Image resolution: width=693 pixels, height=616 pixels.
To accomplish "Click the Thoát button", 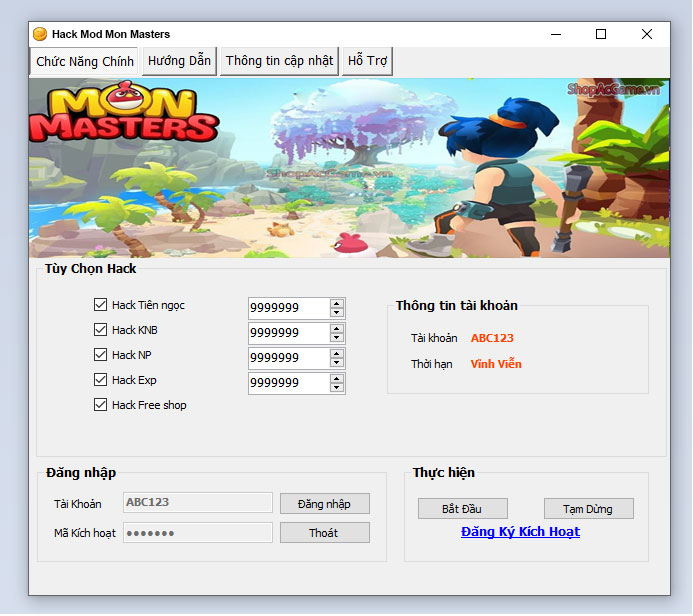I will pos(325,533).
